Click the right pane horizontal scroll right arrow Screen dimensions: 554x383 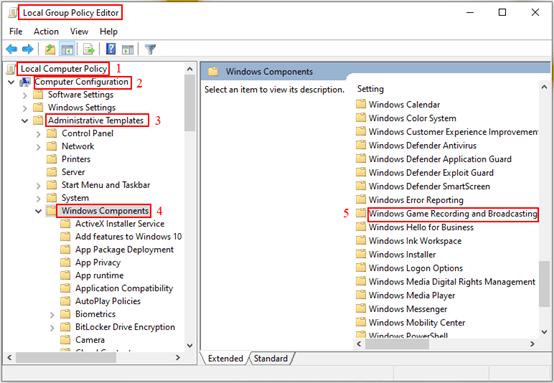(532, 344)
